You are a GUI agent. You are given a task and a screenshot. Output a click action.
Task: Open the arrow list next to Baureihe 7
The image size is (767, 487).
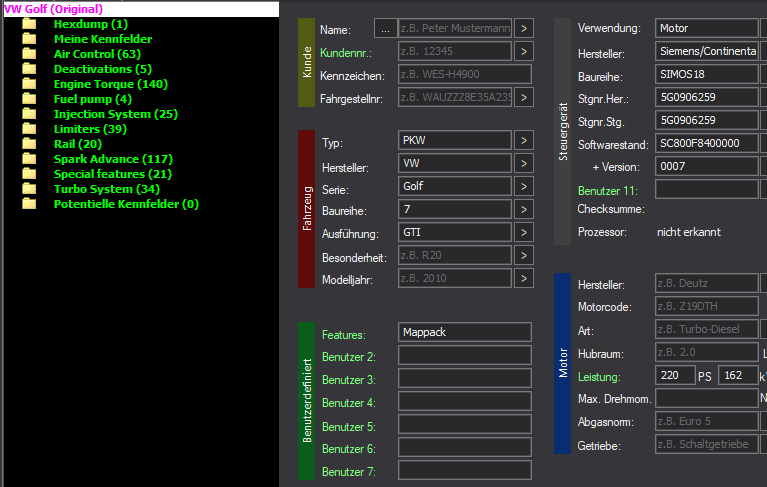point(524,209)
